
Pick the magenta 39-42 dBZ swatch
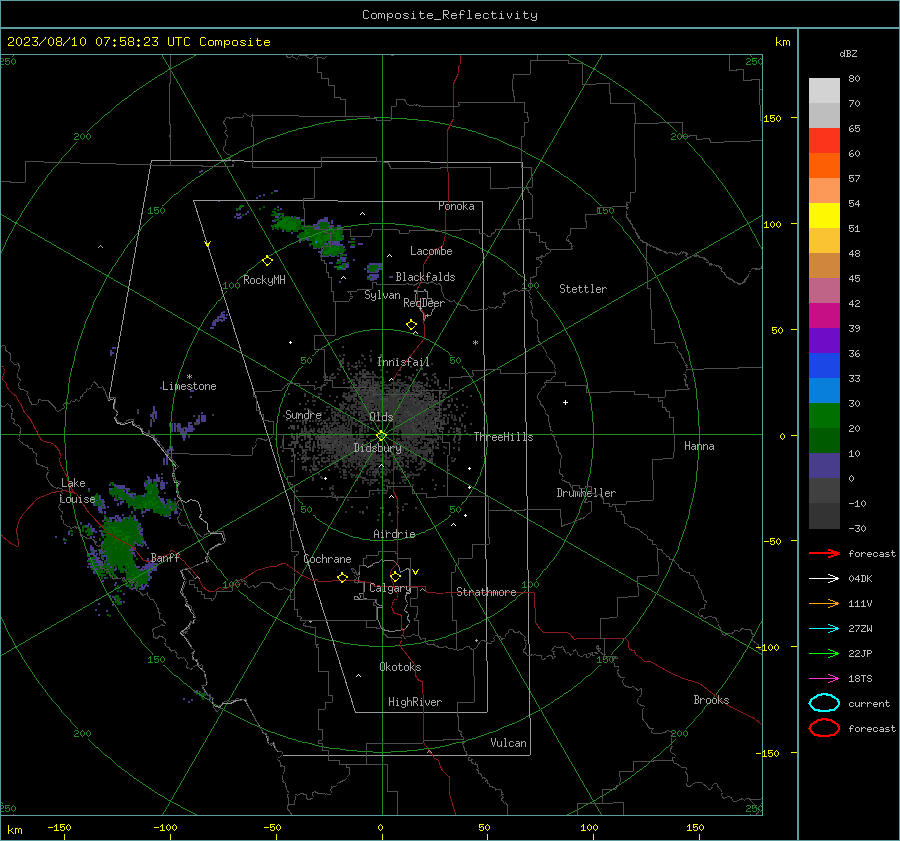pos(824,316)
